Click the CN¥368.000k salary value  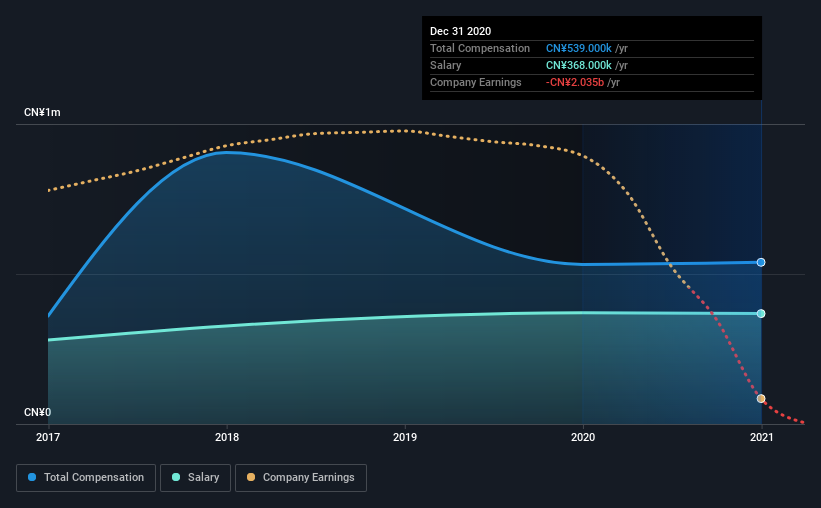coord(579,65)
